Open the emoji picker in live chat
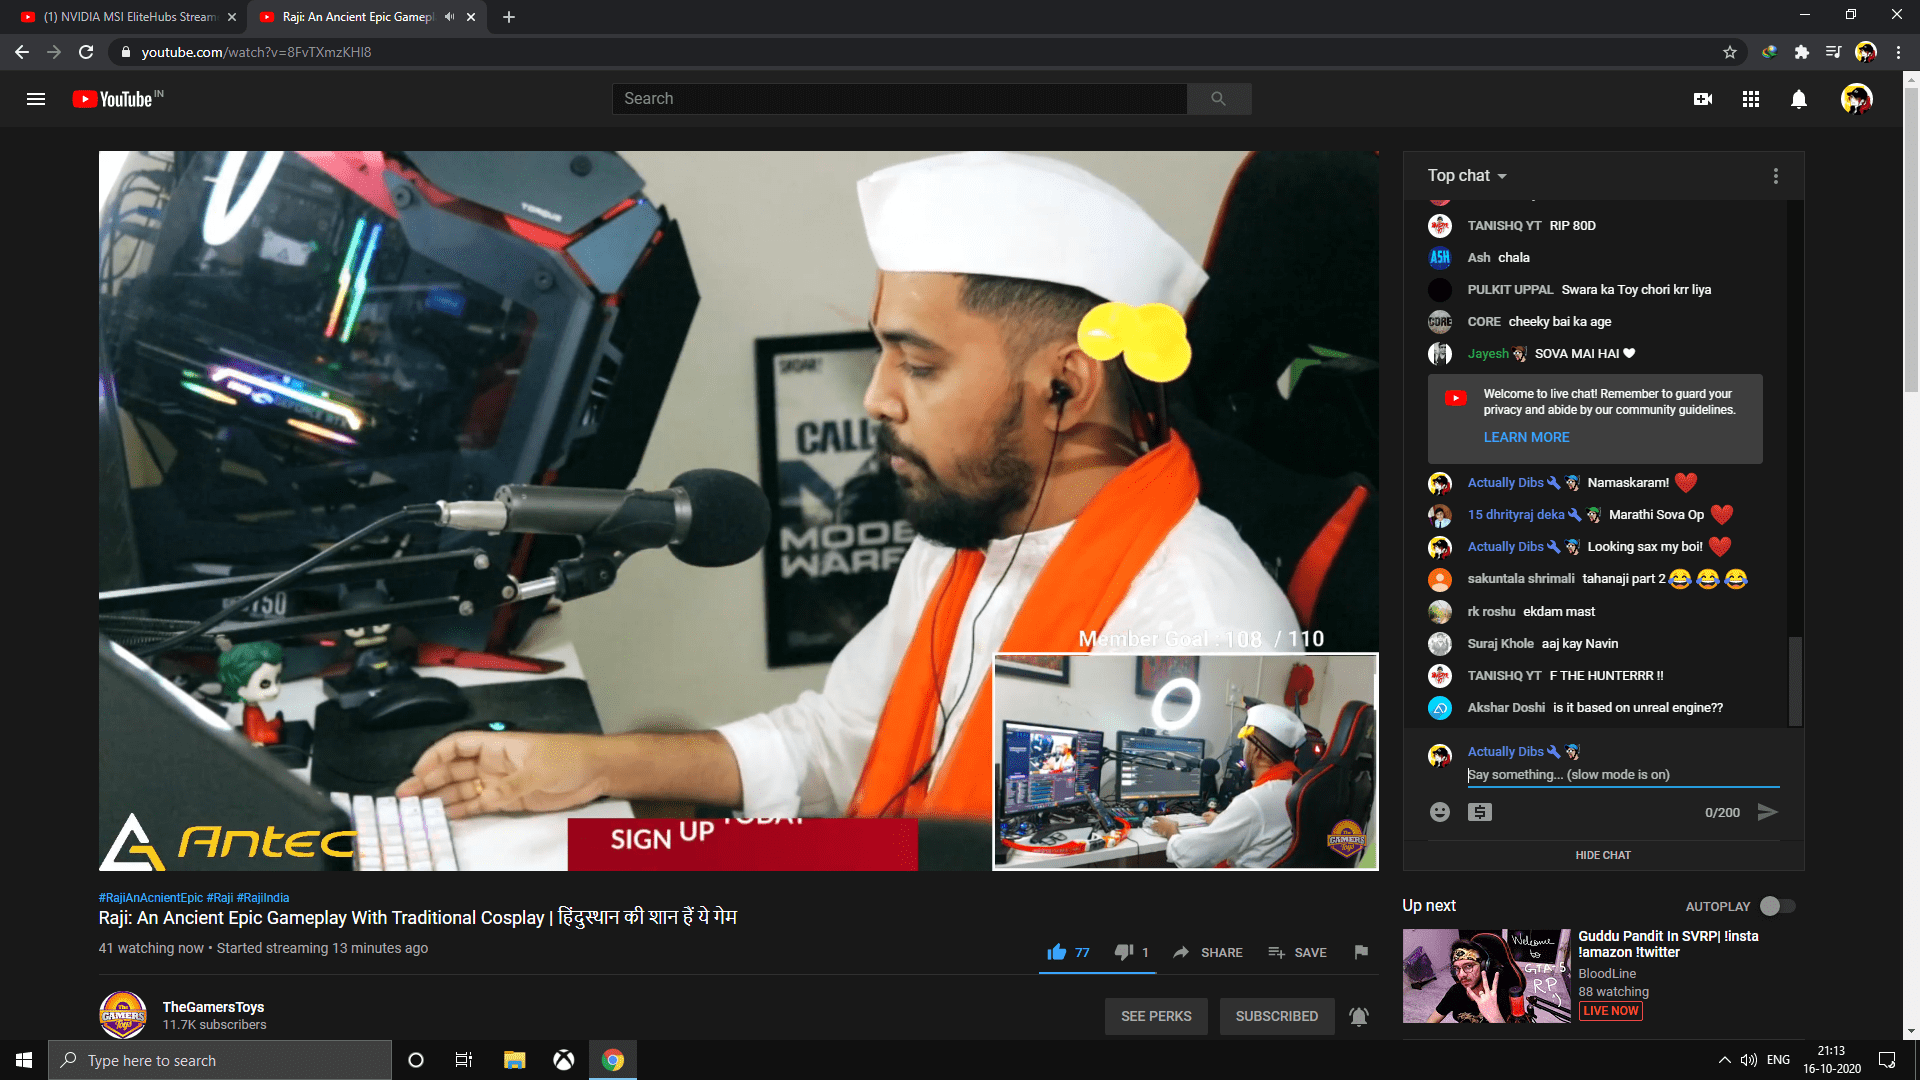 pos(1440,812)
